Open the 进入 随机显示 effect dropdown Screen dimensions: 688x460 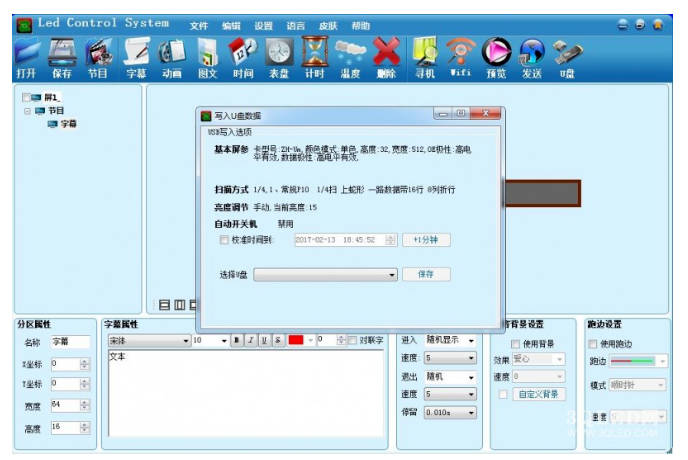click(470, 341)
